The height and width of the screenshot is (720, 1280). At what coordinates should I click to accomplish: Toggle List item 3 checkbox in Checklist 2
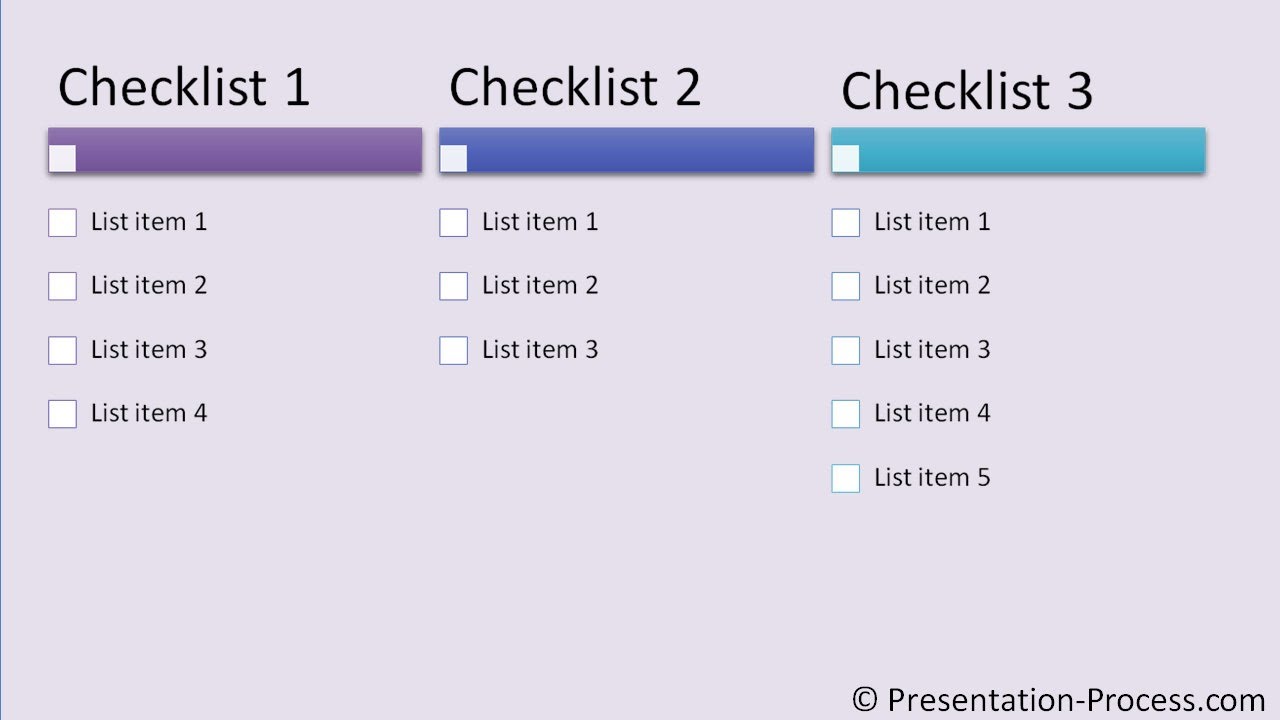pyautogui.click(x=453, y=351)
